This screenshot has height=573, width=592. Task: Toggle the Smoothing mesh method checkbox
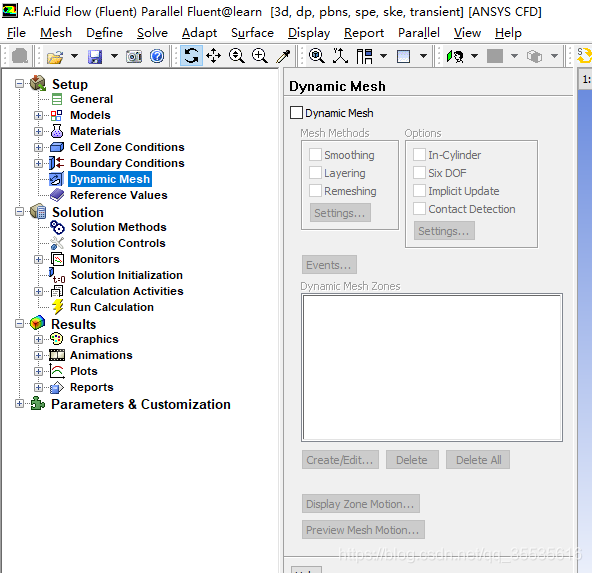(x=315, y=154)
